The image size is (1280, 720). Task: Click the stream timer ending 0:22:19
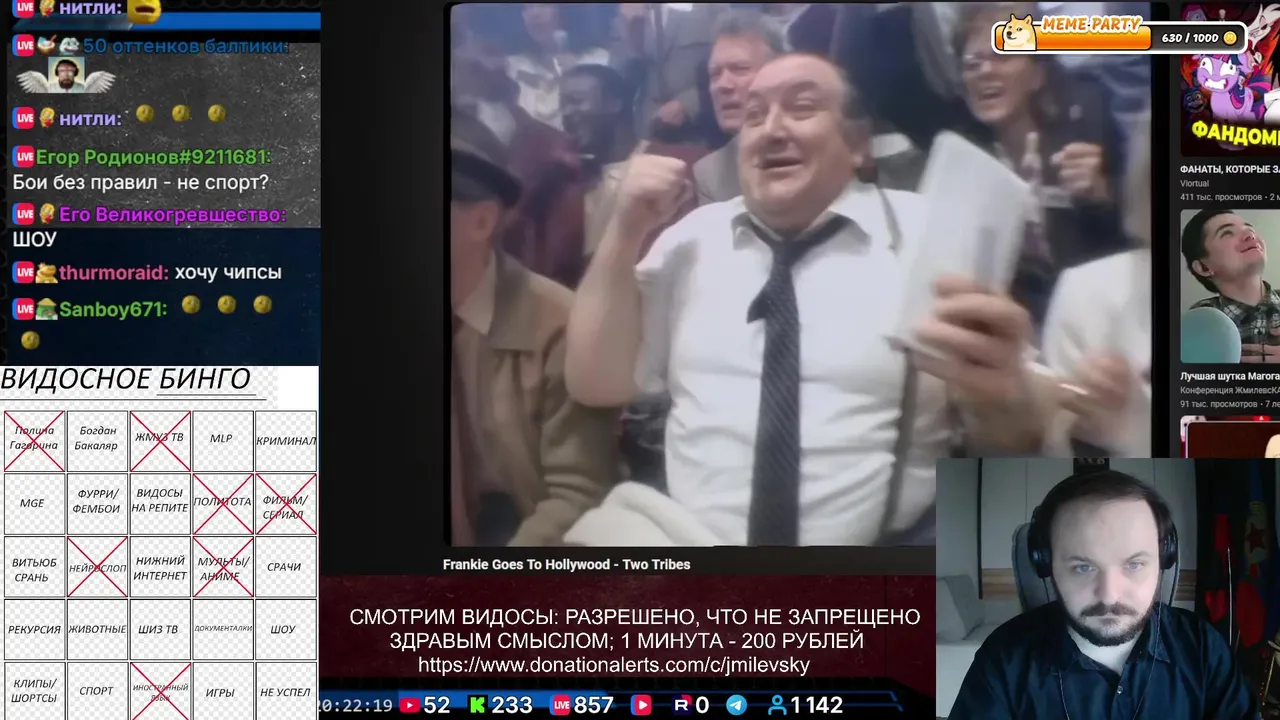pyautogui.click(x=356, y=705)
